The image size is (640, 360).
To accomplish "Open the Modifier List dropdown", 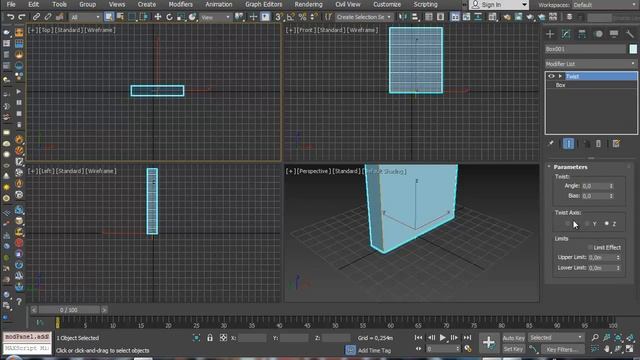I will [x=591, y=64].
